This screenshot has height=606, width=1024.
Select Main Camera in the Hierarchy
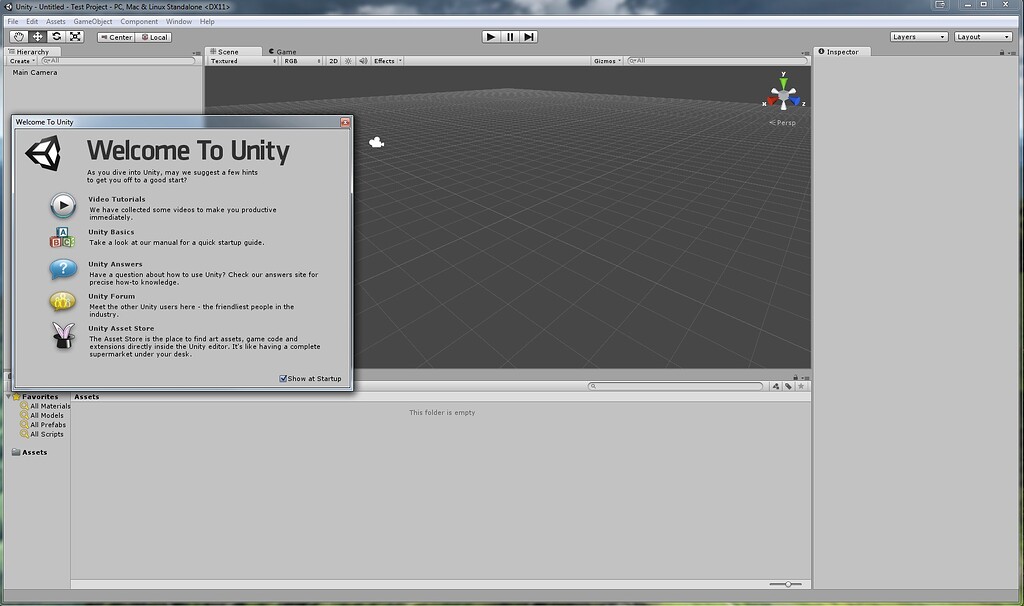(34, 71)
